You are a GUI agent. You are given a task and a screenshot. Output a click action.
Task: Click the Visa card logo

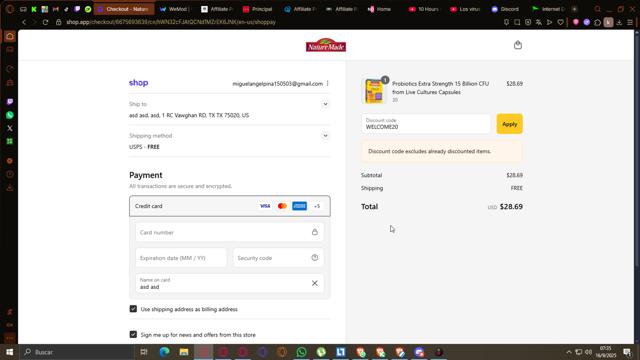[265, 206]
